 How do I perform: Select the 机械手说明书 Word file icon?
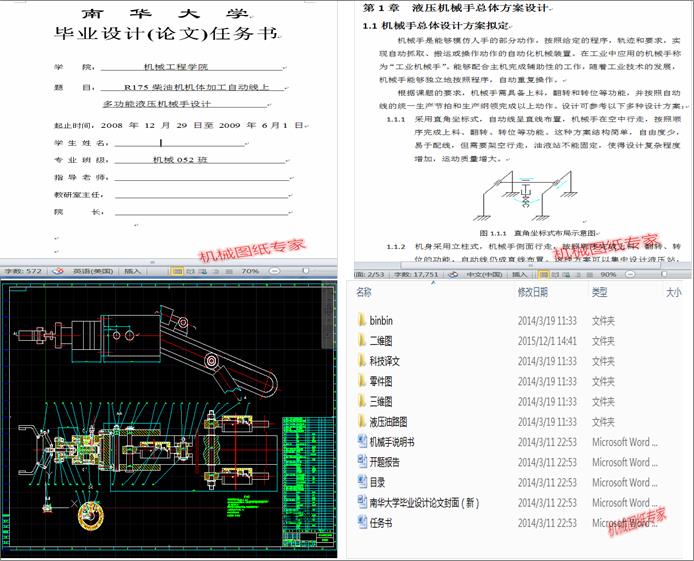point(362,441)
